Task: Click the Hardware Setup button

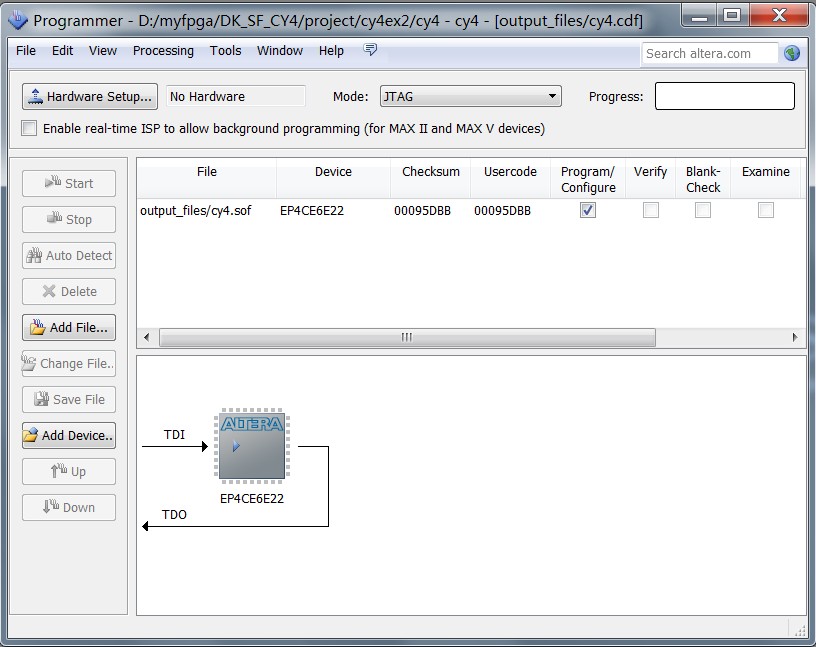Action: point(90,97)
